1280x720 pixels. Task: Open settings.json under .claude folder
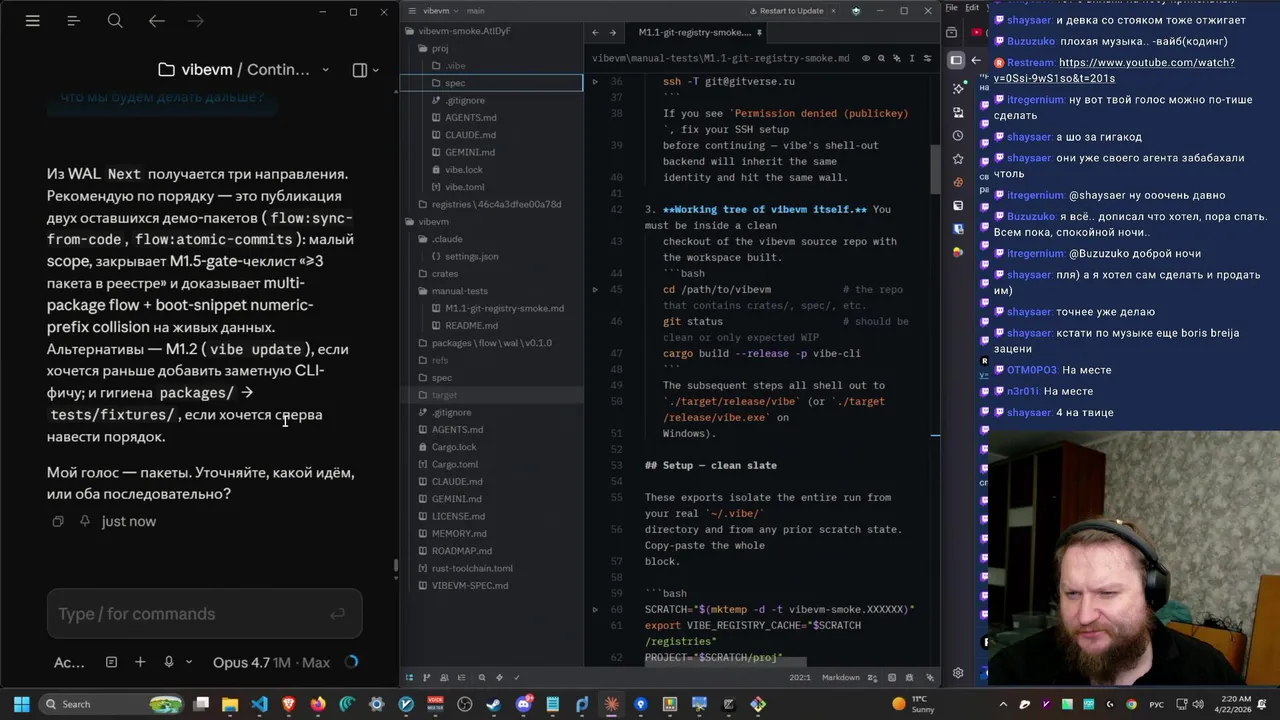[471, 256]
